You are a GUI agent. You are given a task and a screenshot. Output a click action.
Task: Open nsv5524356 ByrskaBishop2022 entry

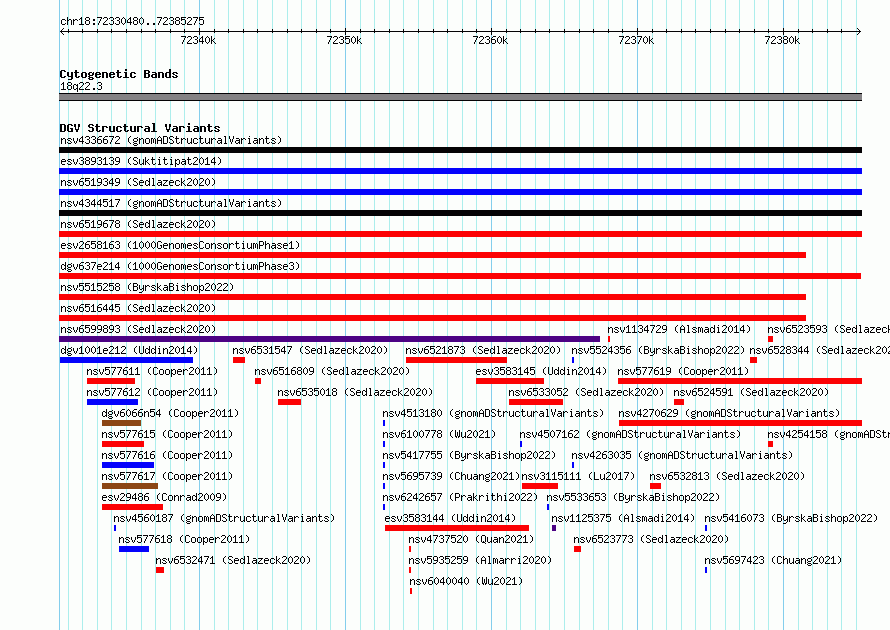tap(658, 350)
